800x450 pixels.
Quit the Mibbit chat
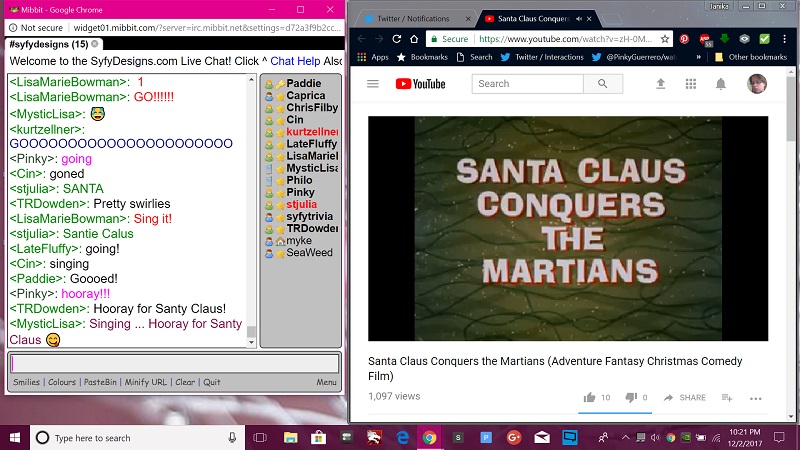tap(212, 382)
